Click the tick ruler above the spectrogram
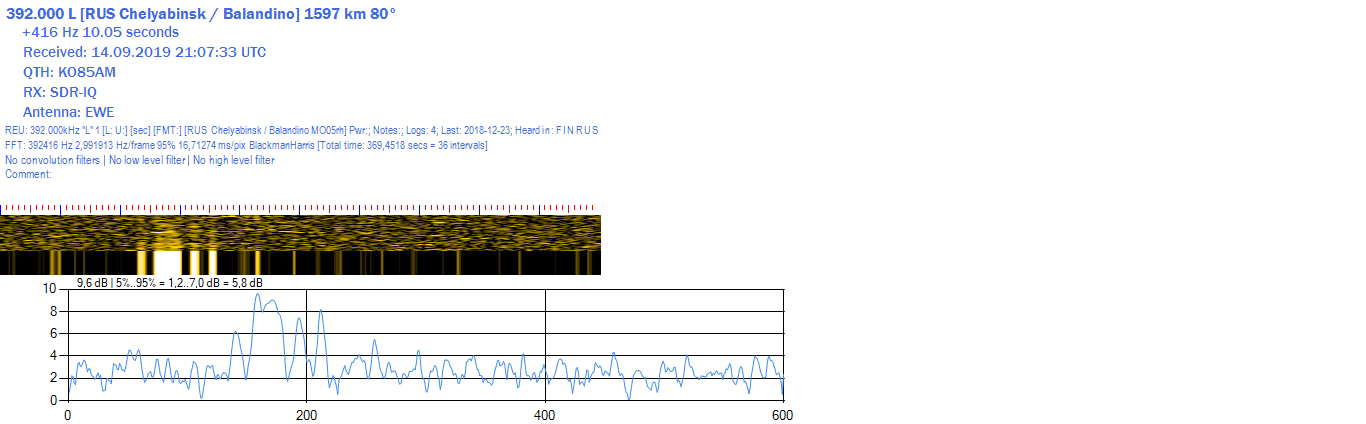Image resolution: width=1366 pixels, height=424 pixels. pyautogui.click(x=300, y=210)
